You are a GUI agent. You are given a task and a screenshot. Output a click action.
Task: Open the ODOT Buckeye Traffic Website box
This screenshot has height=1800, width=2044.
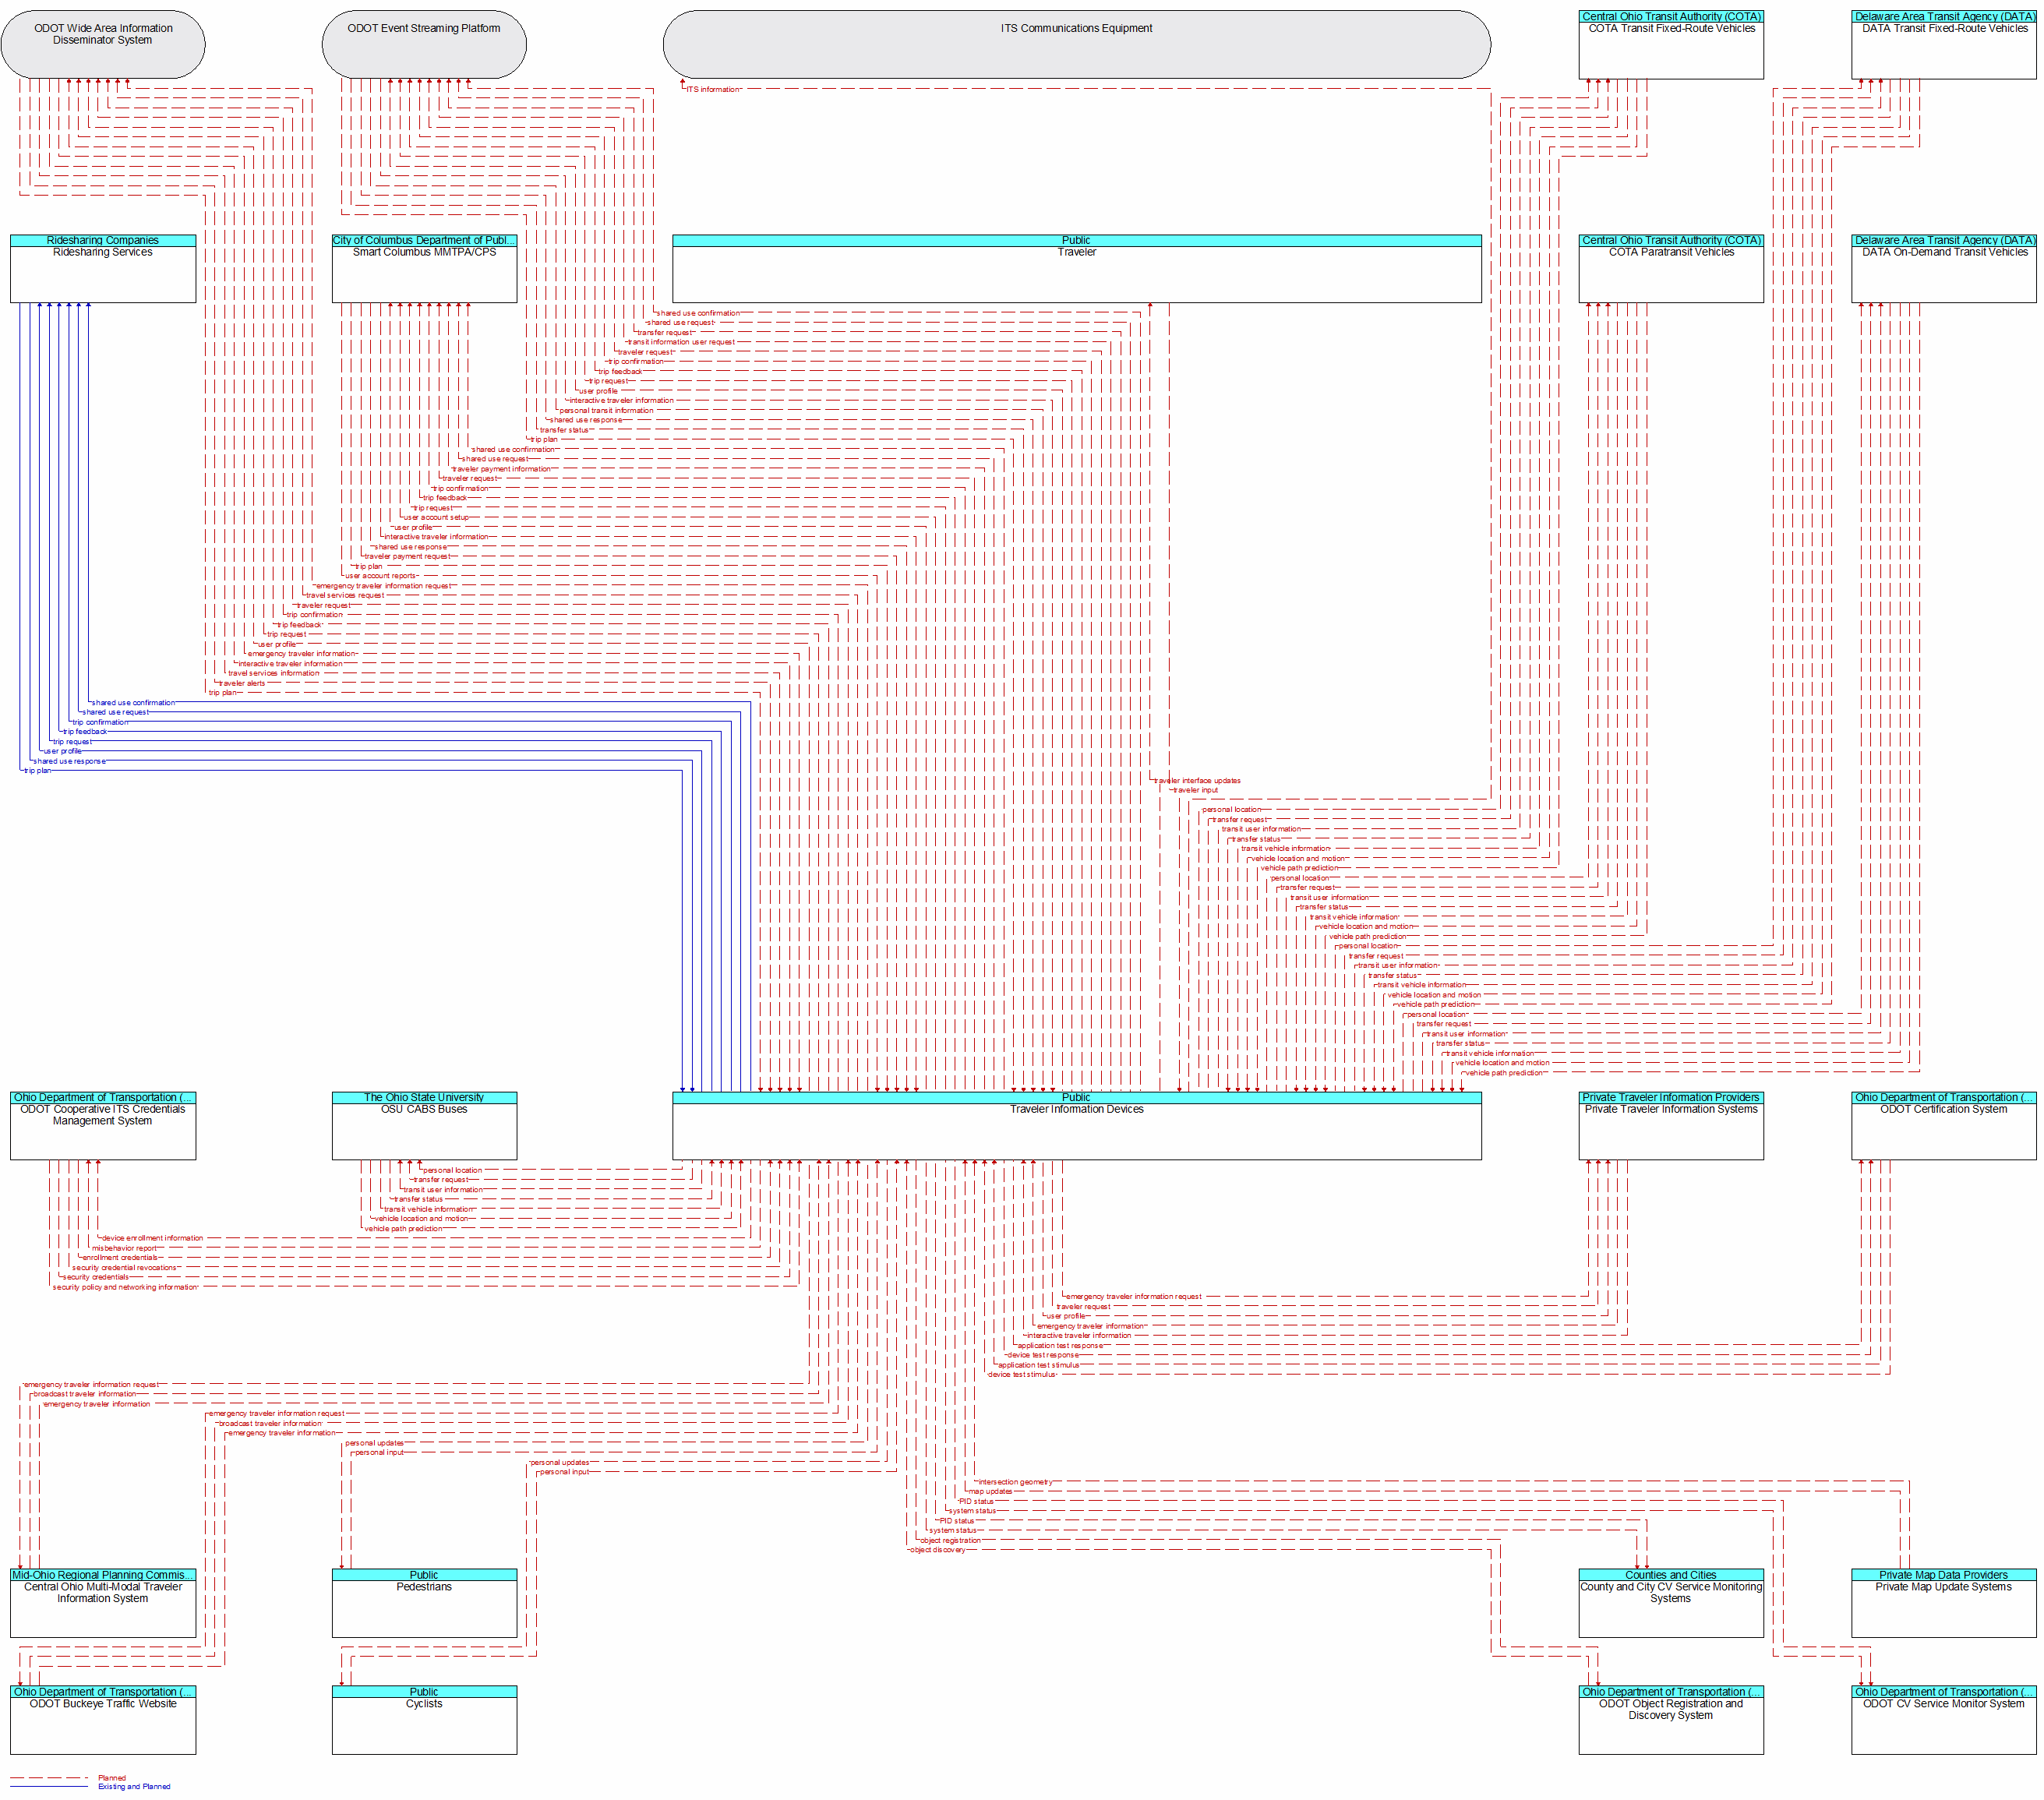(103, 1720)
